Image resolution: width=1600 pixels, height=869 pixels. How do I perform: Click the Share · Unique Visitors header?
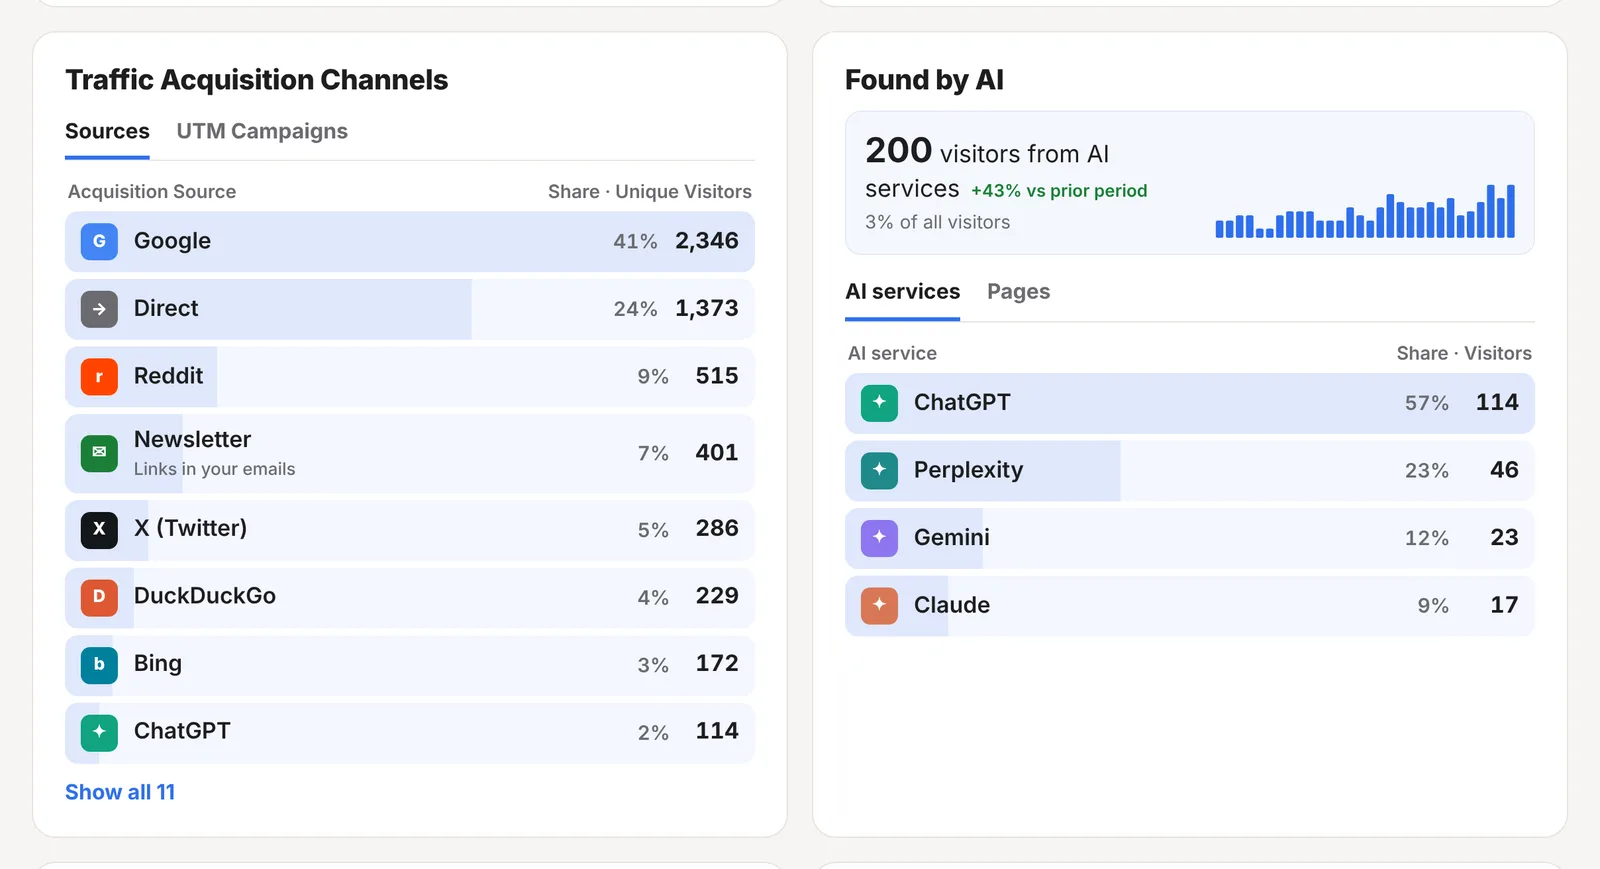click(x=650, y=191)
